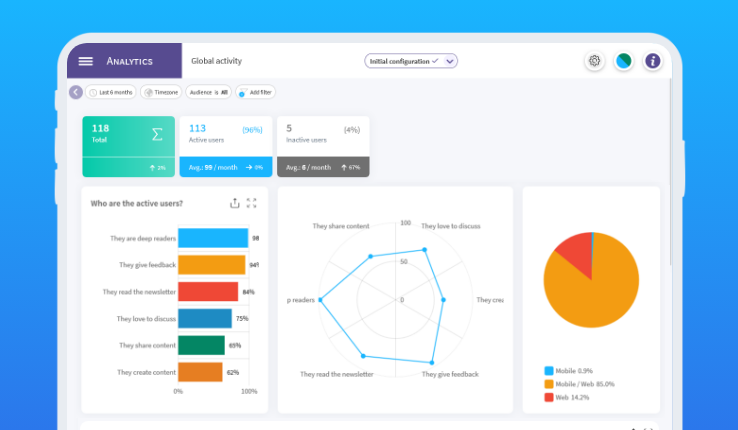738x430 pixels.
Task: Select the 5 Inactive users card
Action: pos(323,146)
